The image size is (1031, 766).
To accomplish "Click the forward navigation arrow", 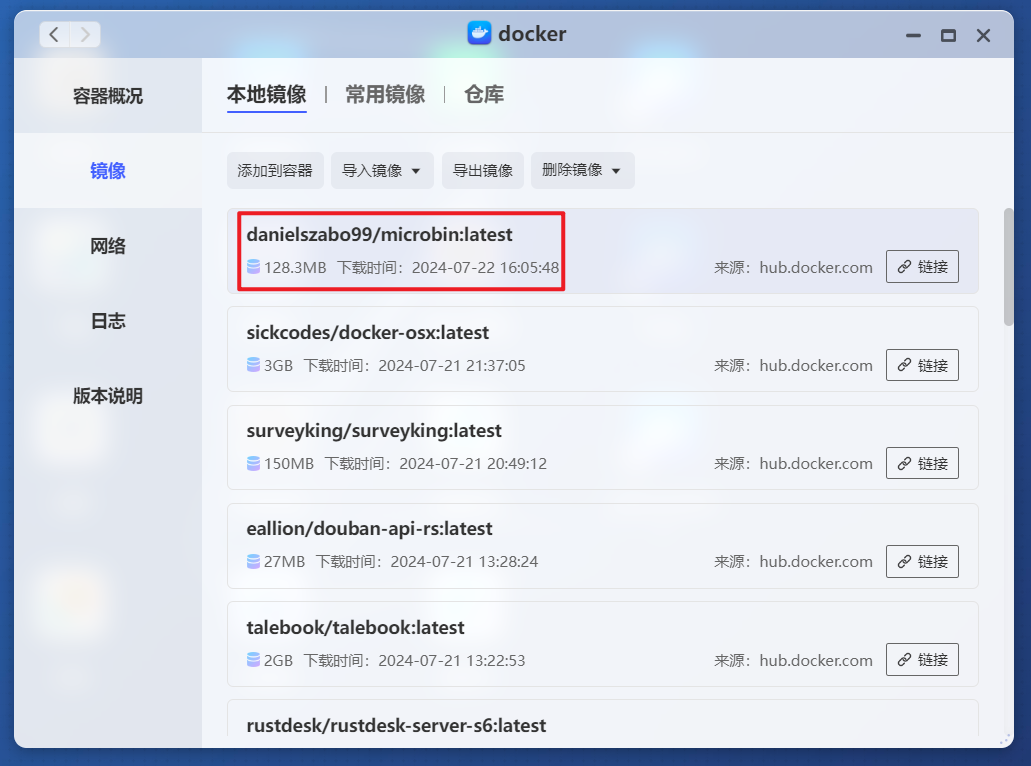I will pos(85,34).
